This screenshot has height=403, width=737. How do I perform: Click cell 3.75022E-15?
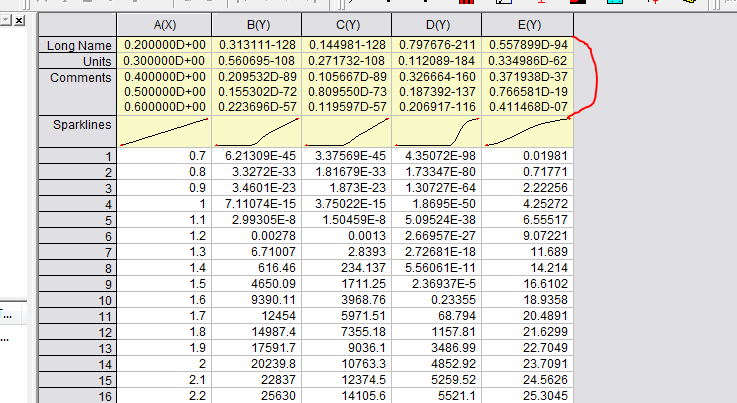pos(346,204)
